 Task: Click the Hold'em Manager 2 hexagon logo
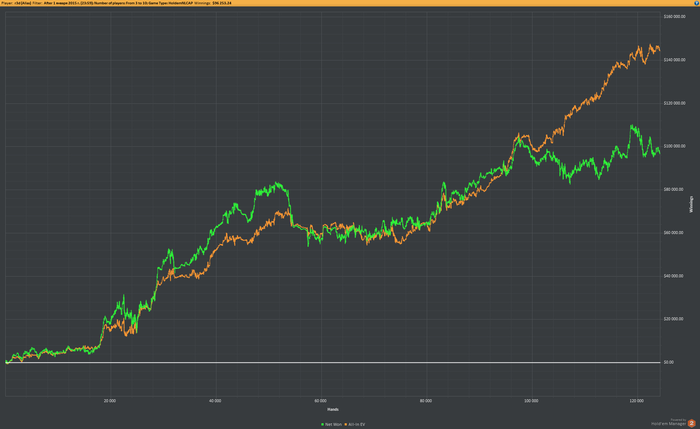(692, 423)
